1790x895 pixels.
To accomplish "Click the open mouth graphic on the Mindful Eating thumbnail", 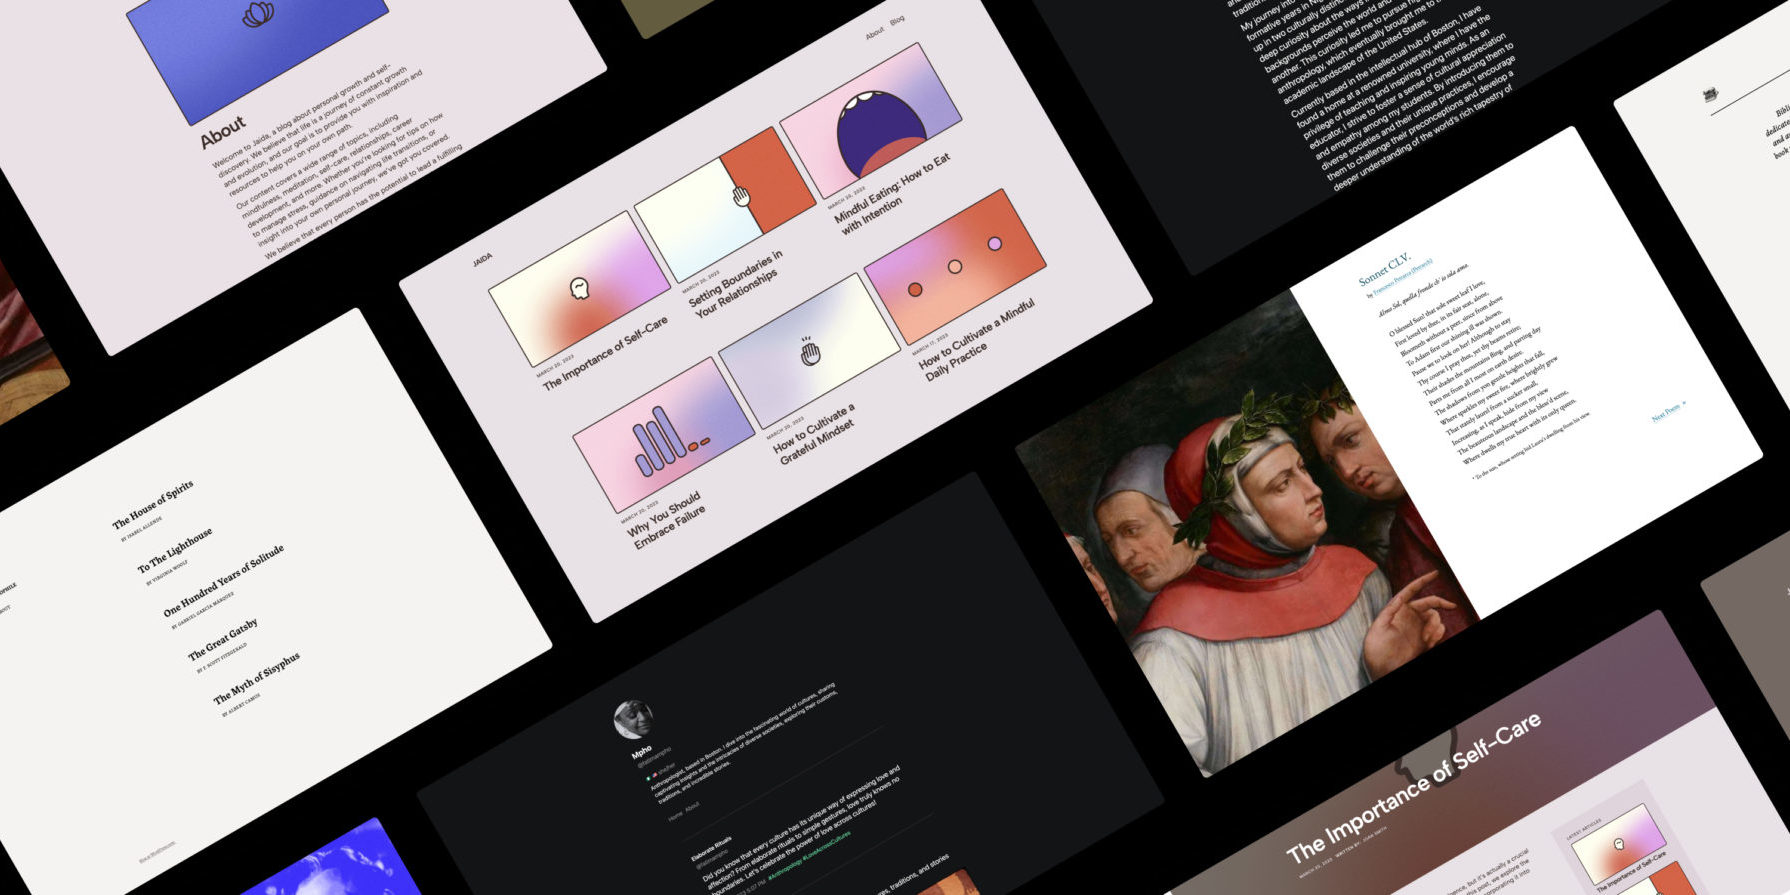I will coord(880,132).
